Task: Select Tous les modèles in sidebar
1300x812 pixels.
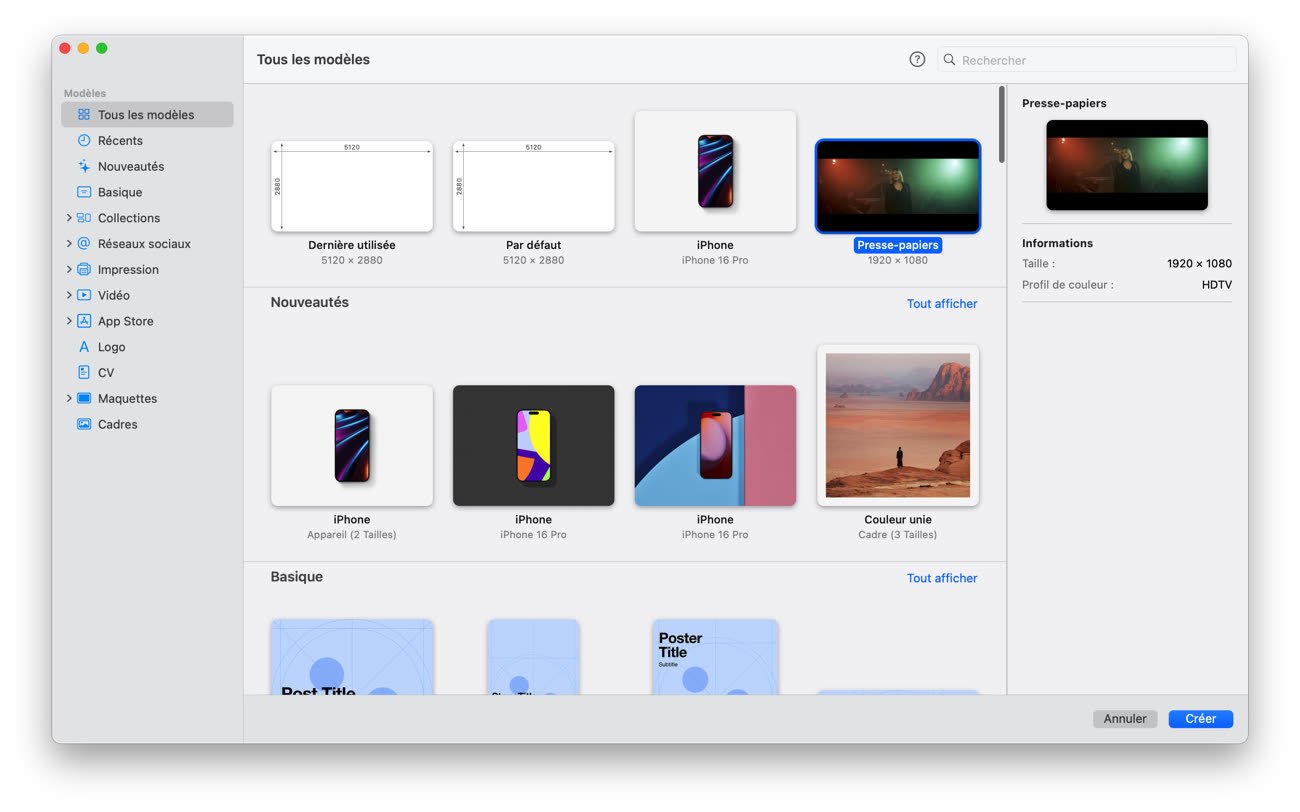Action: pos(146,115)
